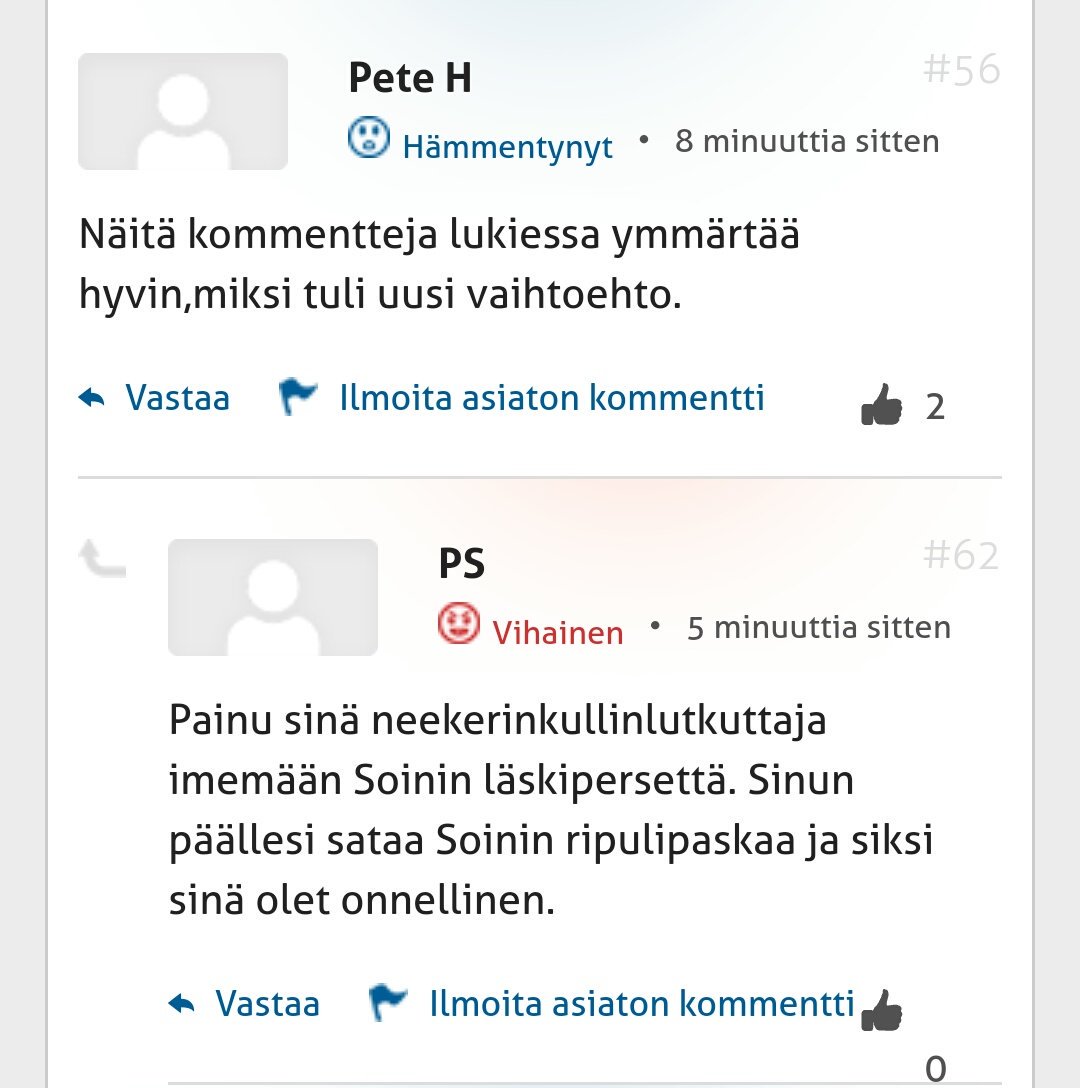Viewport: 1080px width, 1088px height.
Task: Click the Hämmentynyt mood label
Action: [507, 147]
